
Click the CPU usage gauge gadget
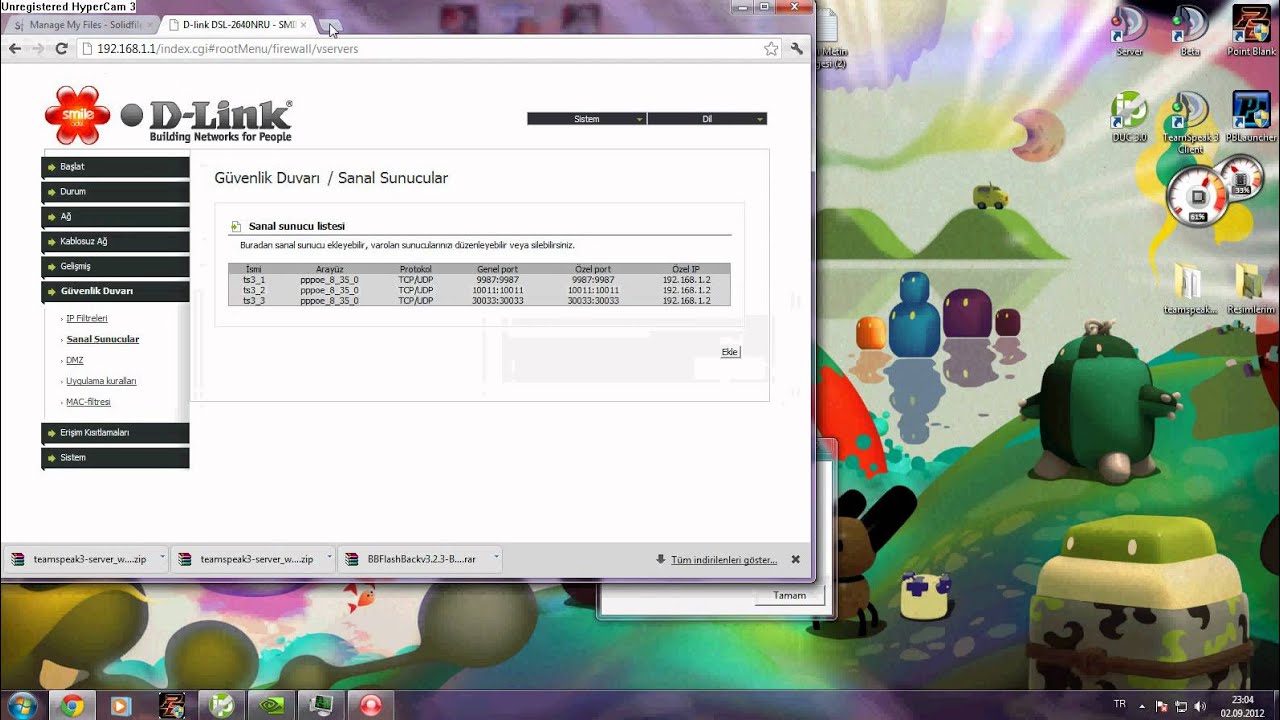click(1198, 195)
